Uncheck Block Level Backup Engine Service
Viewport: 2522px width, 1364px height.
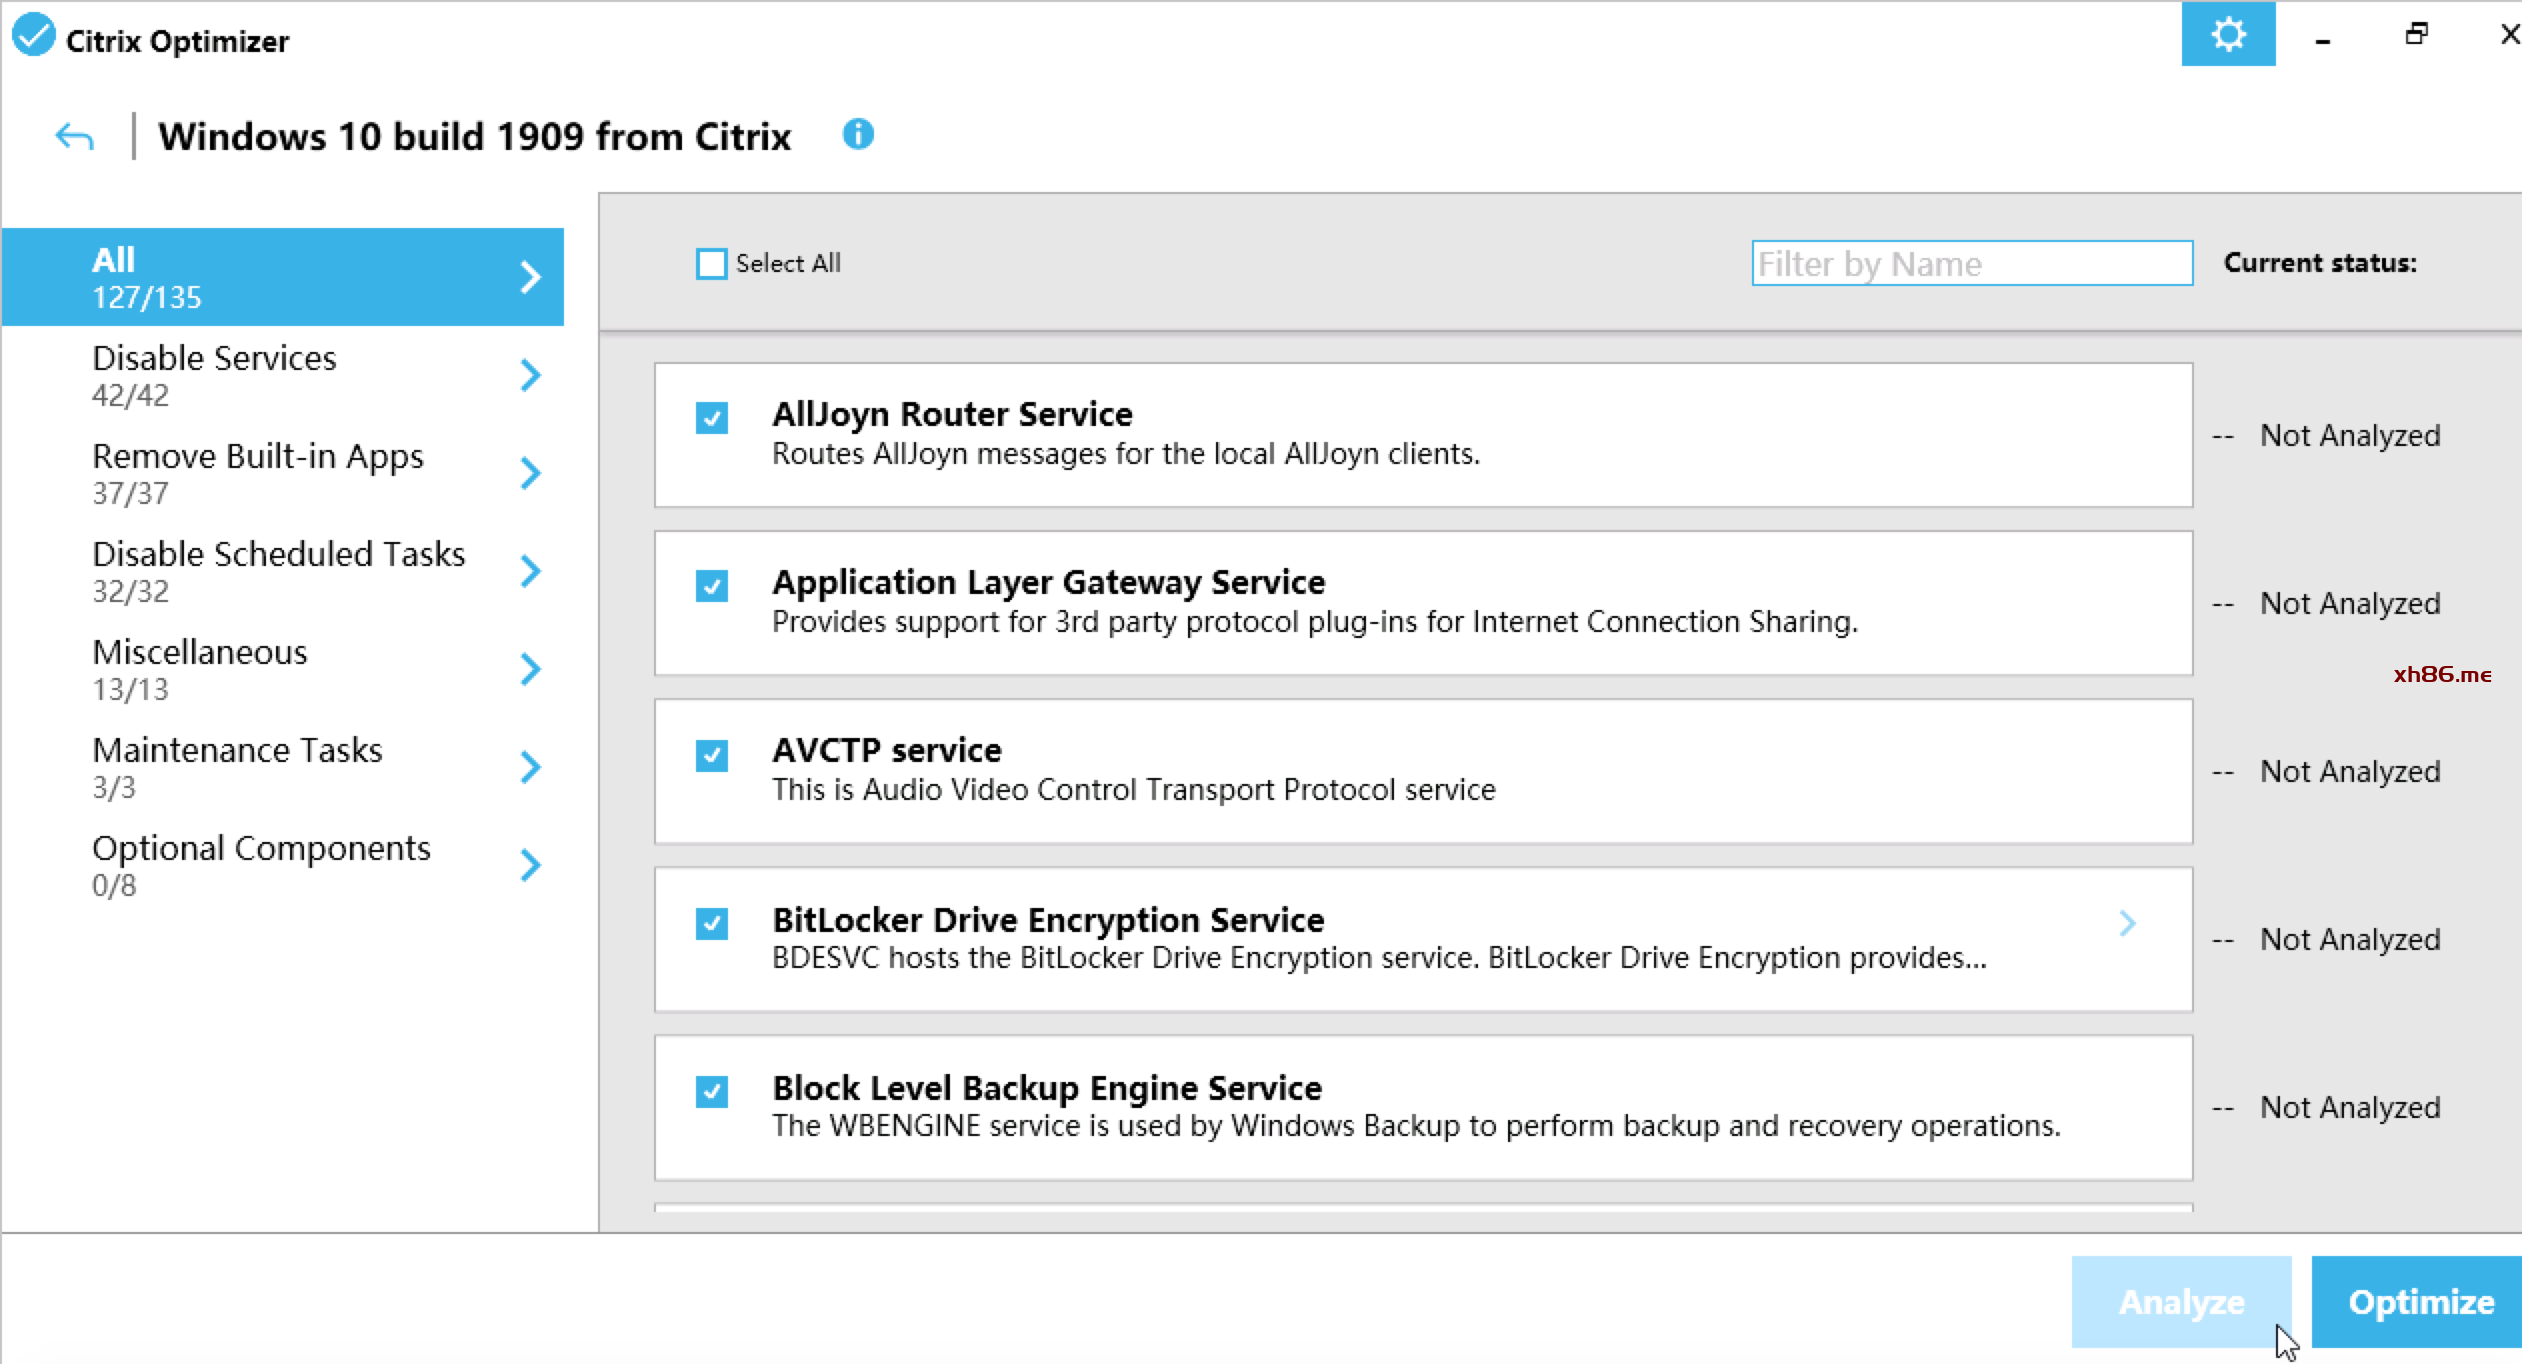tap(711, 1091)
